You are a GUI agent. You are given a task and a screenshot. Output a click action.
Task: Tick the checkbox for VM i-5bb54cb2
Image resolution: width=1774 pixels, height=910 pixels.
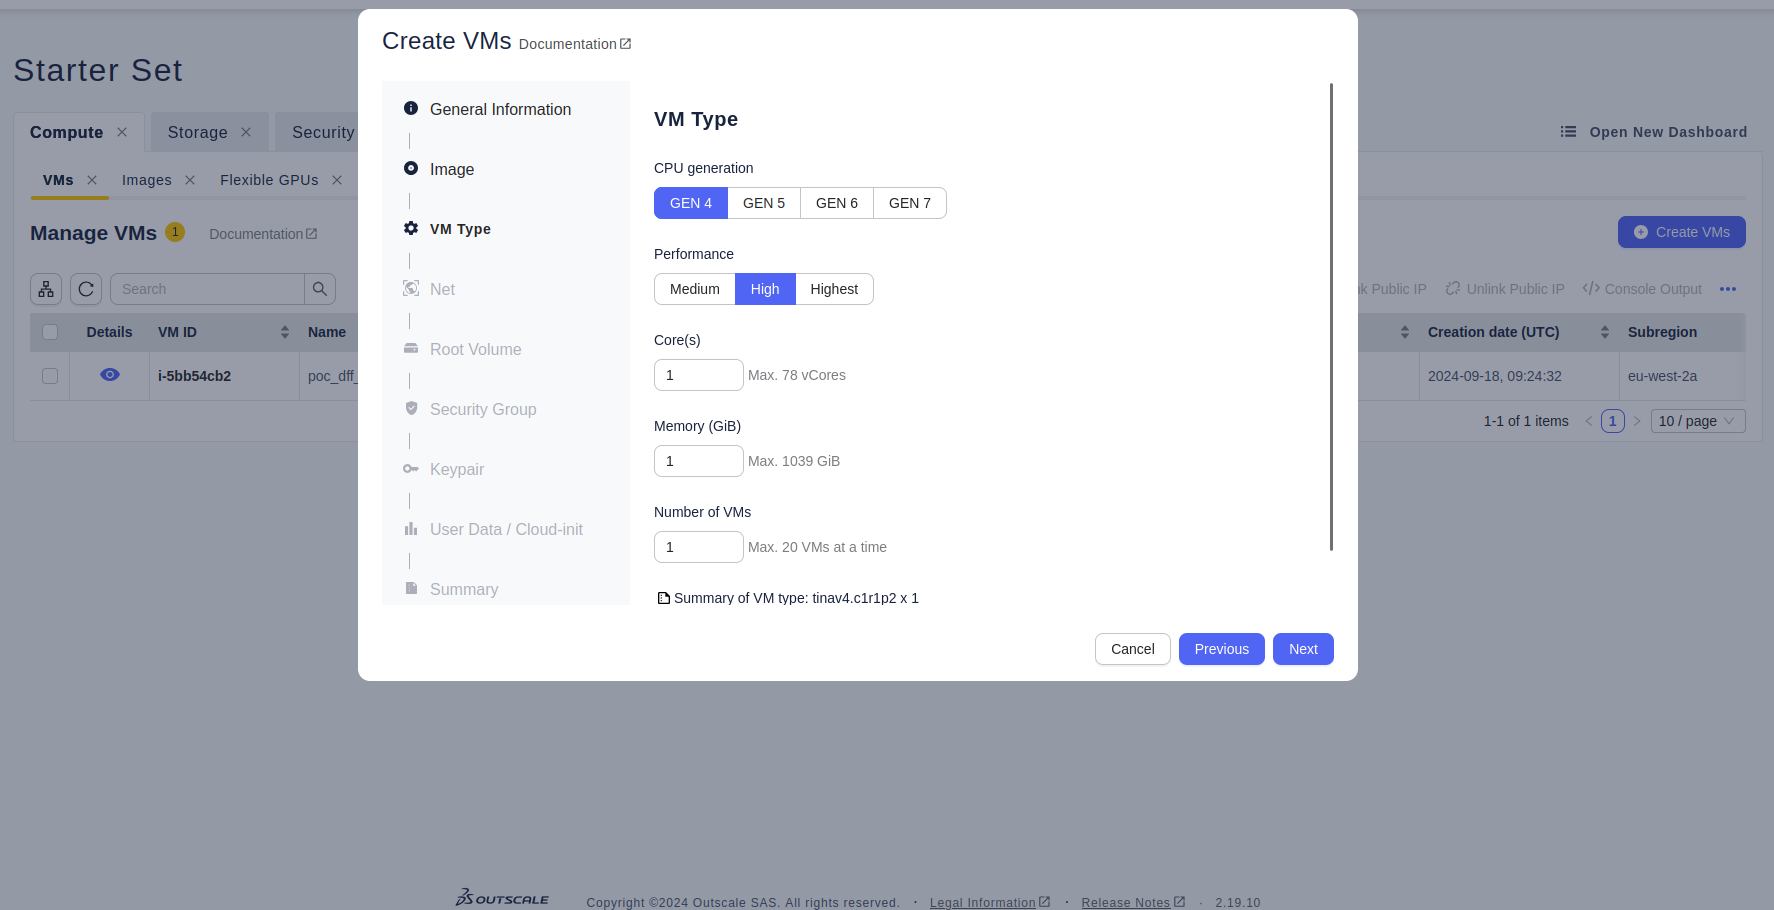click(50, 376)
